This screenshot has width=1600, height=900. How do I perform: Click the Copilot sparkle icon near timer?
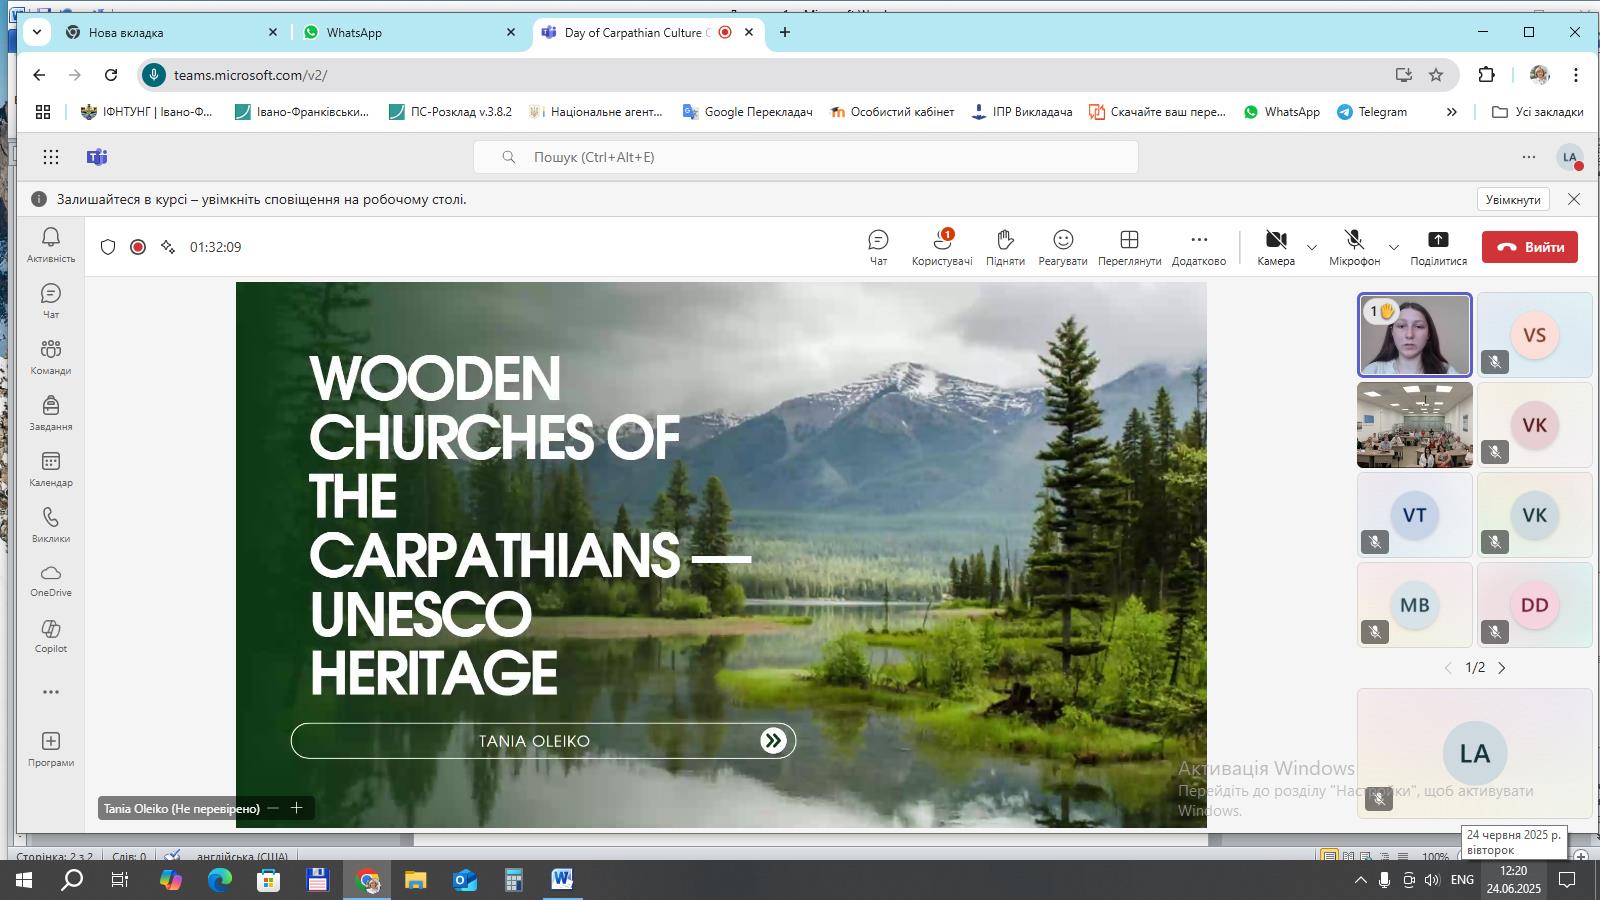pyautogui.click(x=168, y=247)
